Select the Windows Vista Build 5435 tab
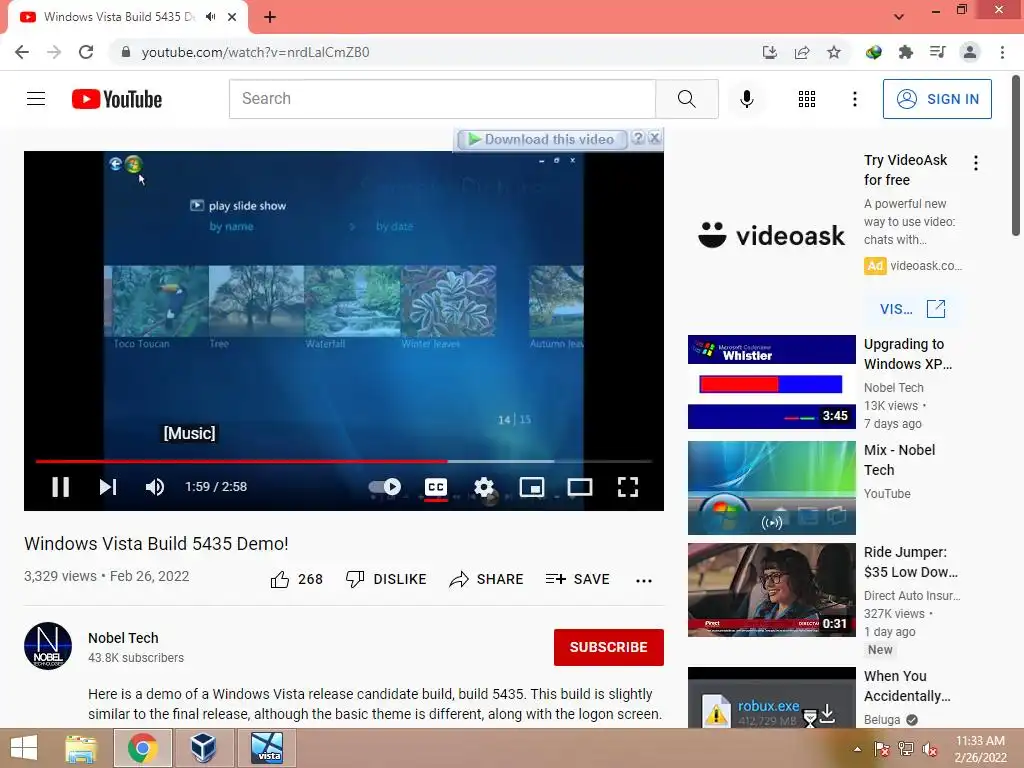 pos(127,17)
